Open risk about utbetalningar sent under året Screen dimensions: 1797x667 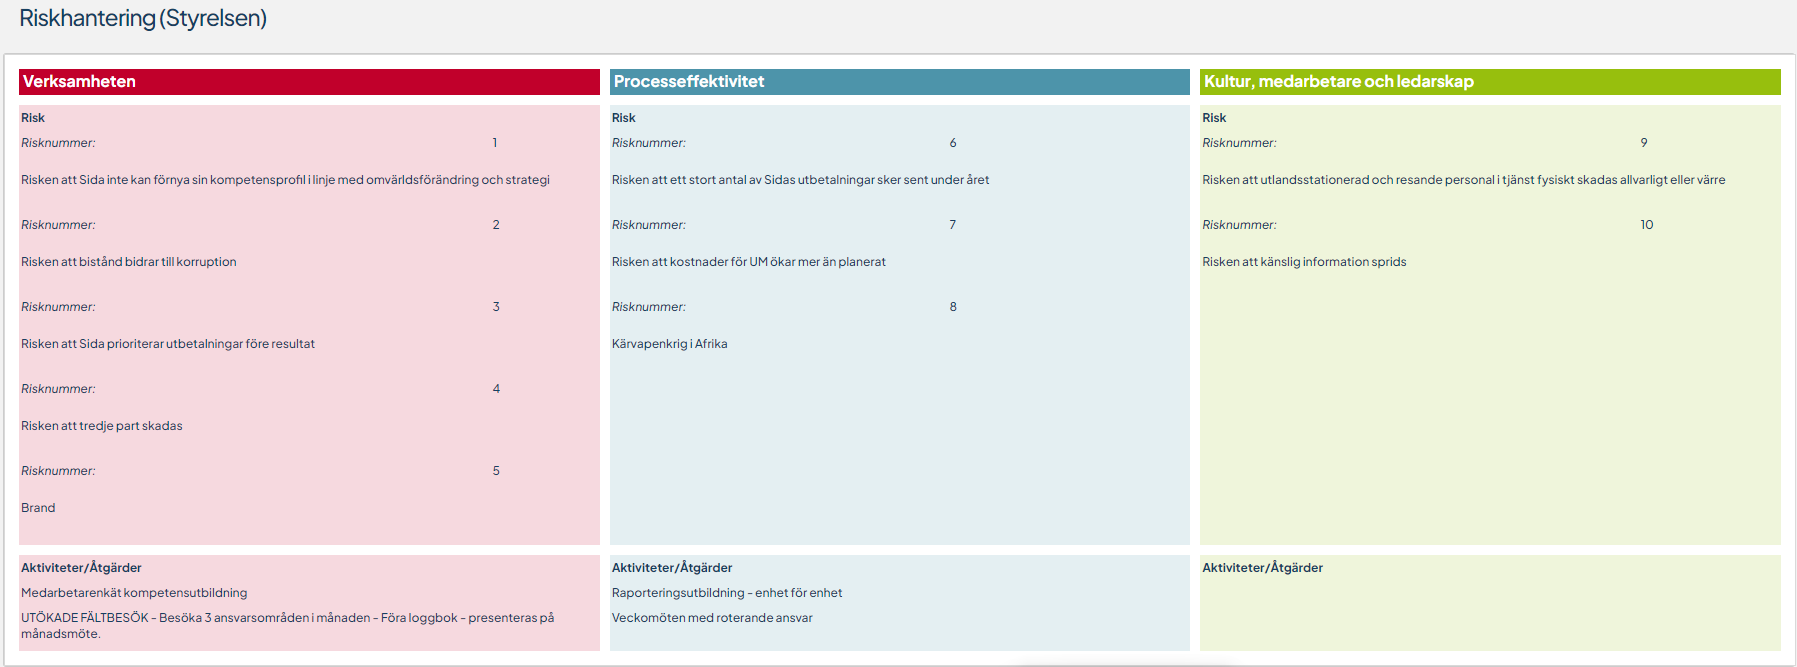coord(800,180)
